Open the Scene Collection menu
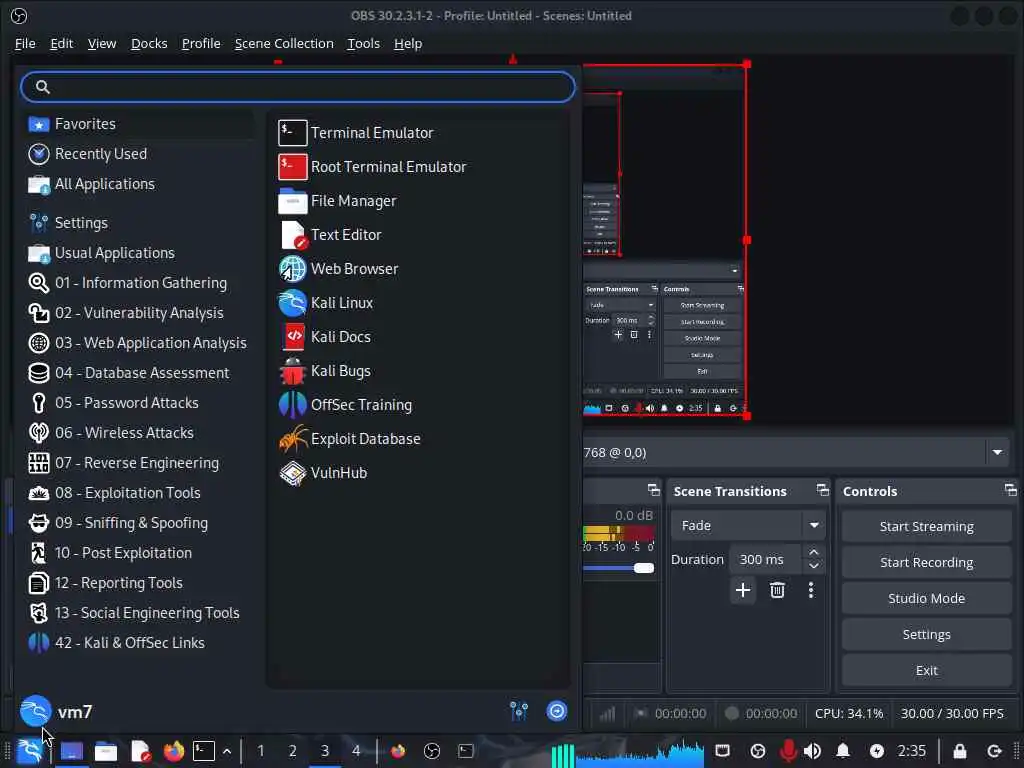1024x768 pixels. pos(284,43)
